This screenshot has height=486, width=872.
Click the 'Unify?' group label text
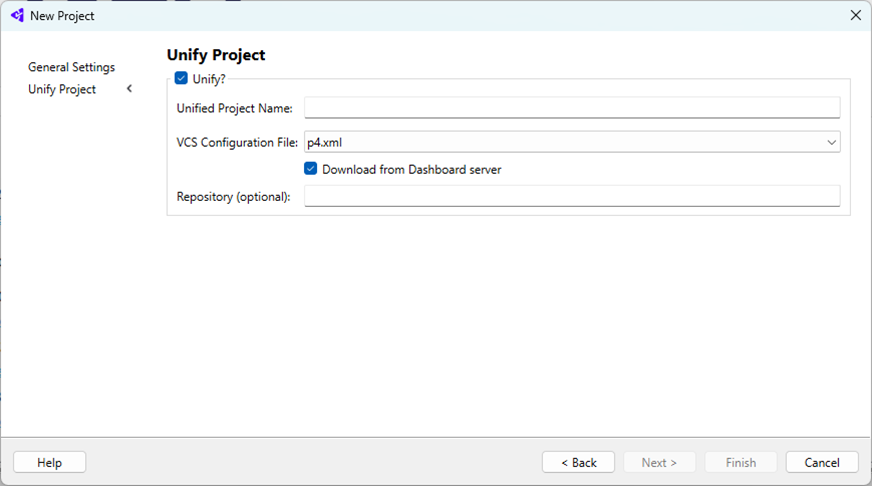209,80
